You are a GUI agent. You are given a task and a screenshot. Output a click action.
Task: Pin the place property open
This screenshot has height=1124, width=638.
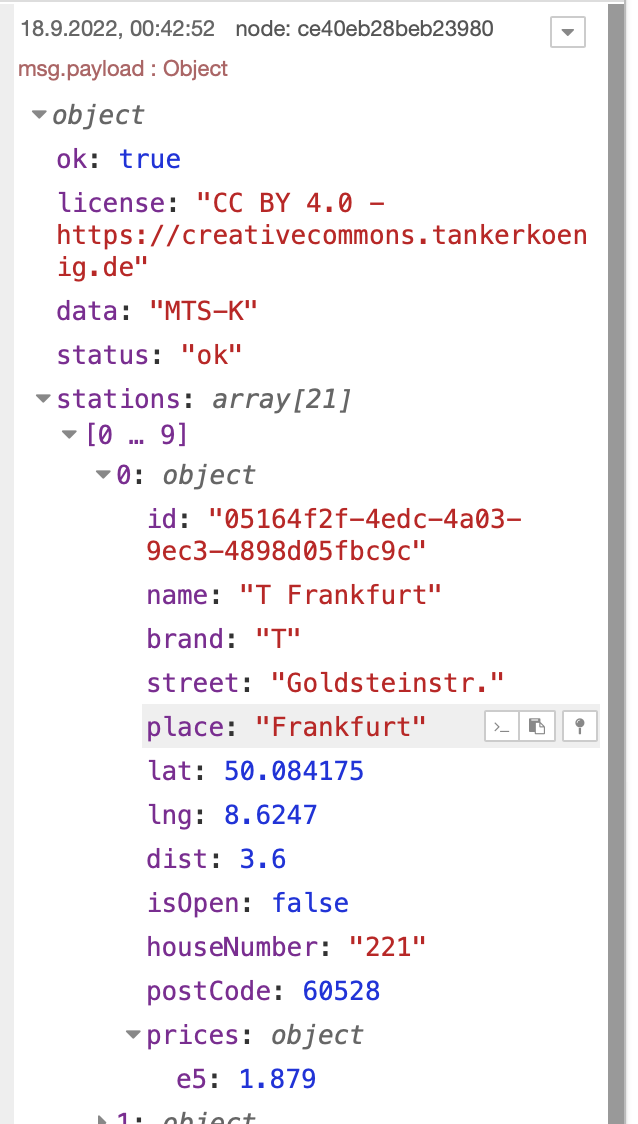[577, 728]
